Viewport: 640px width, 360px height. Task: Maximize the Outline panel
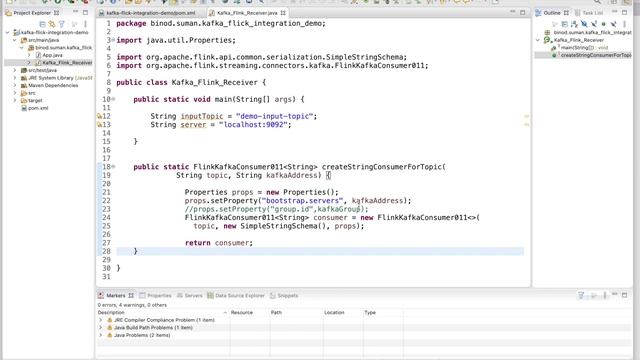(x=624, y=12)
